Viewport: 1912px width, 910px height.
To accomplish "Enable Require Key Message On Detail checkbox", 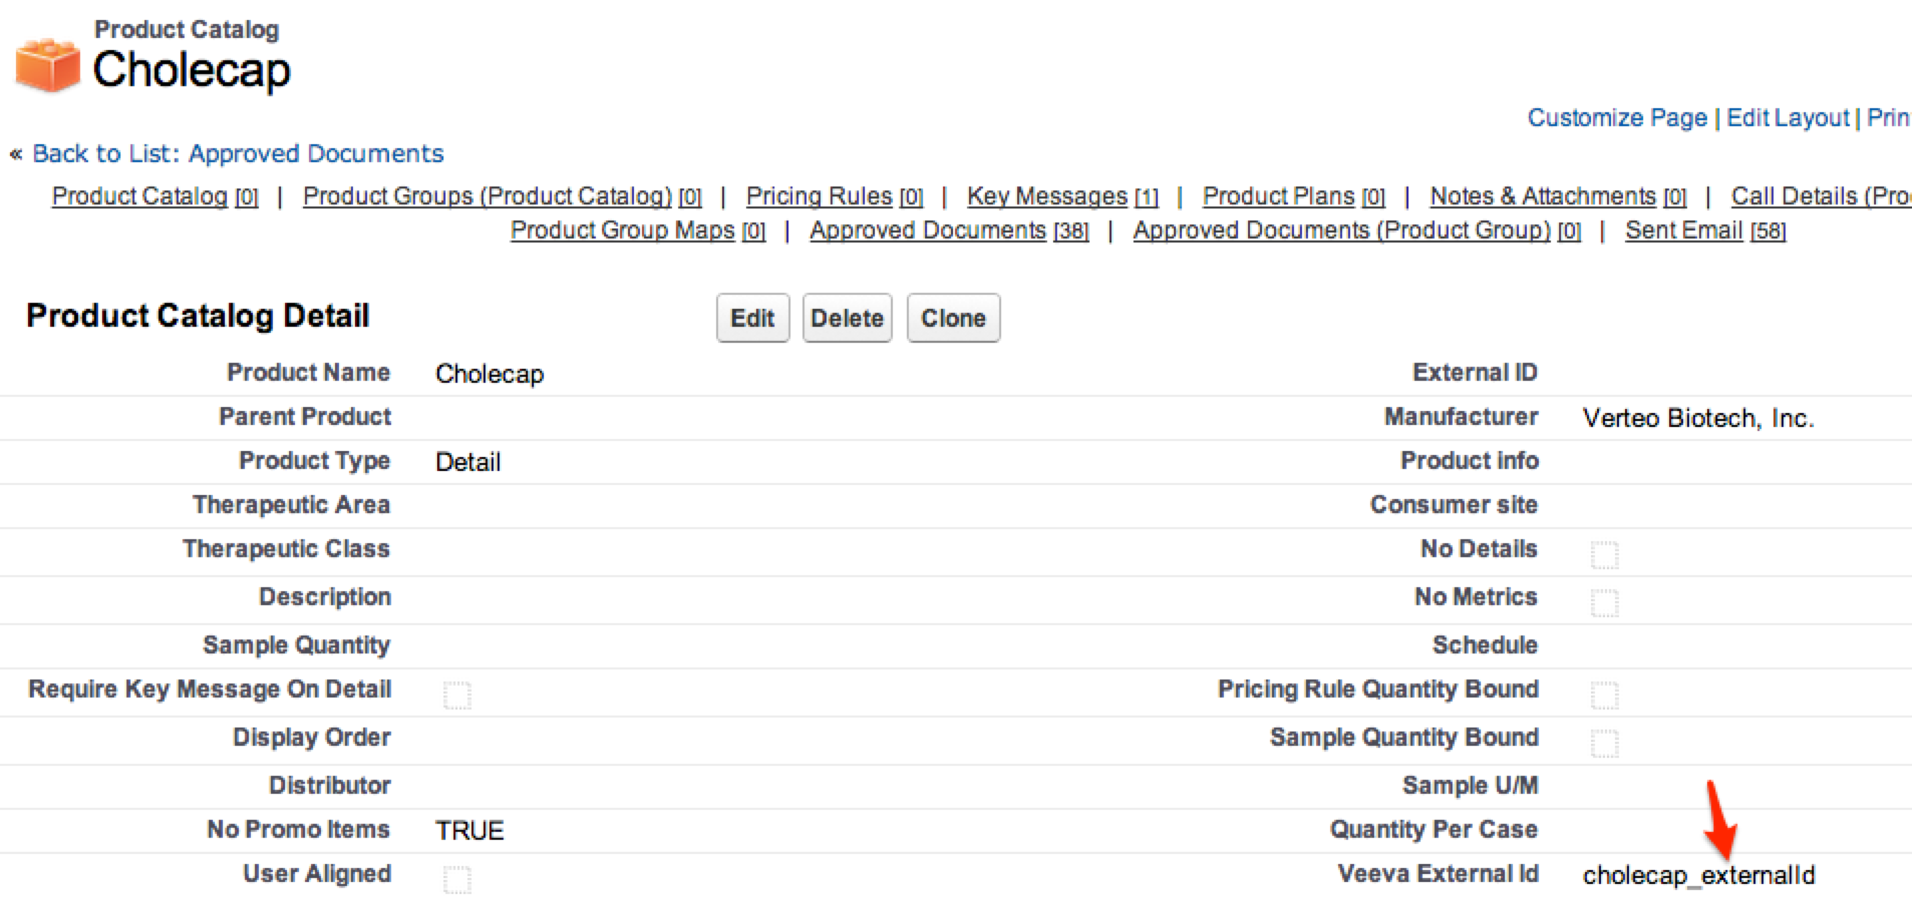I will click(457, 694).
